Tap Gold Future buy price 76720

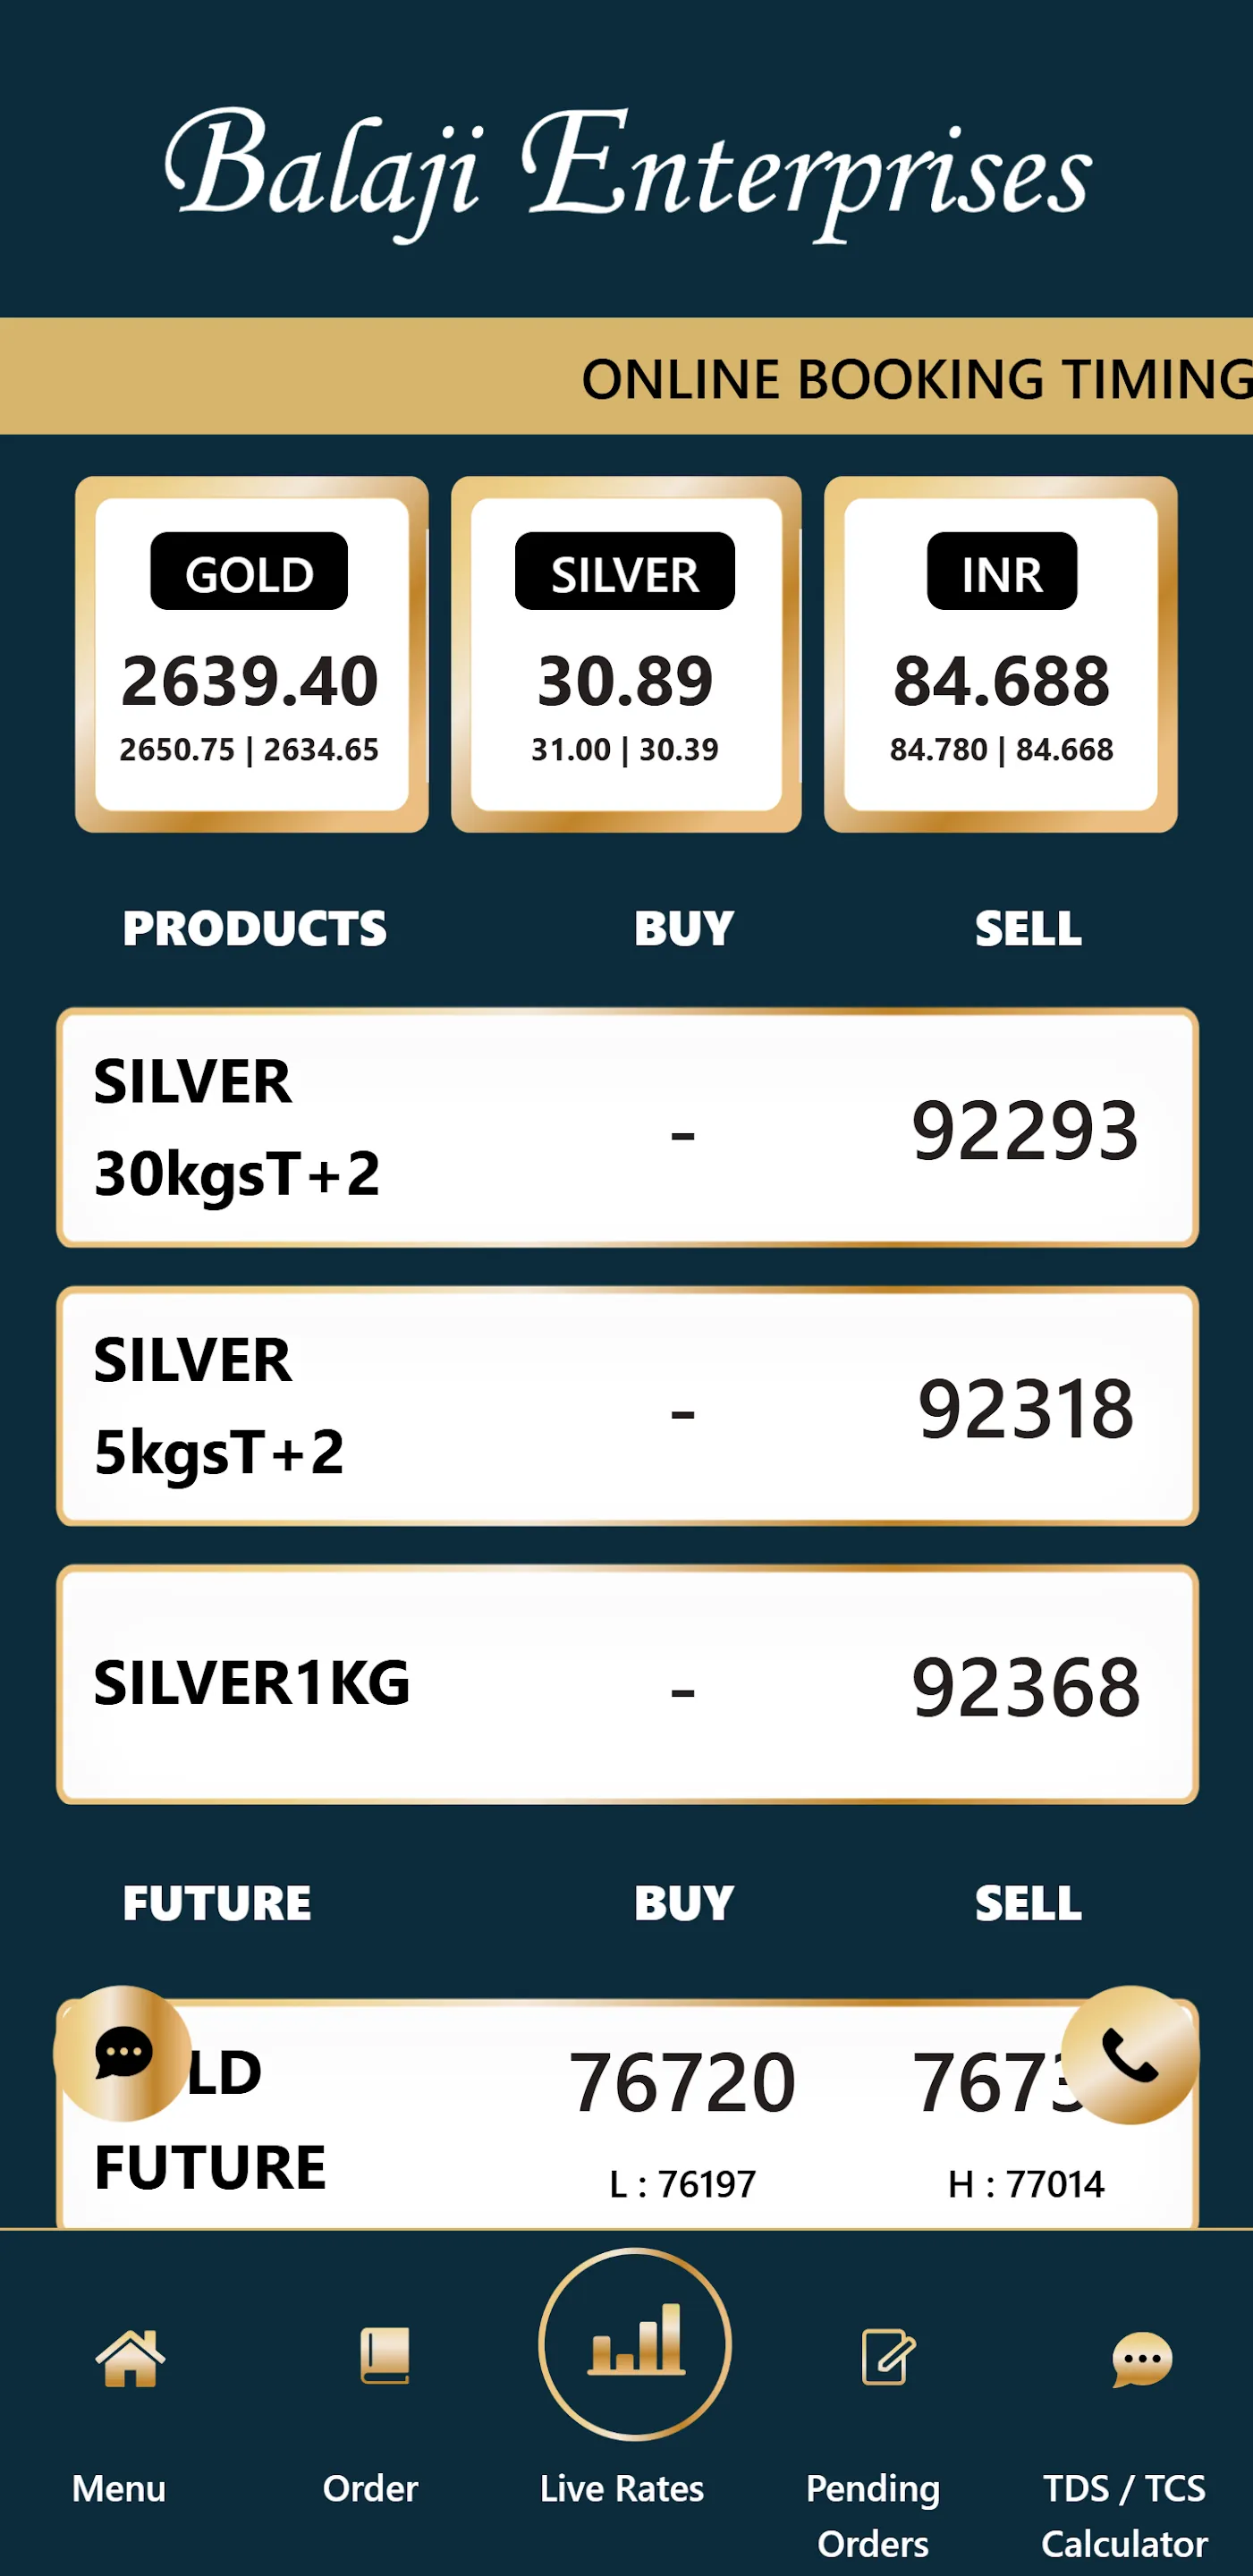click(x=682, y=2082)
